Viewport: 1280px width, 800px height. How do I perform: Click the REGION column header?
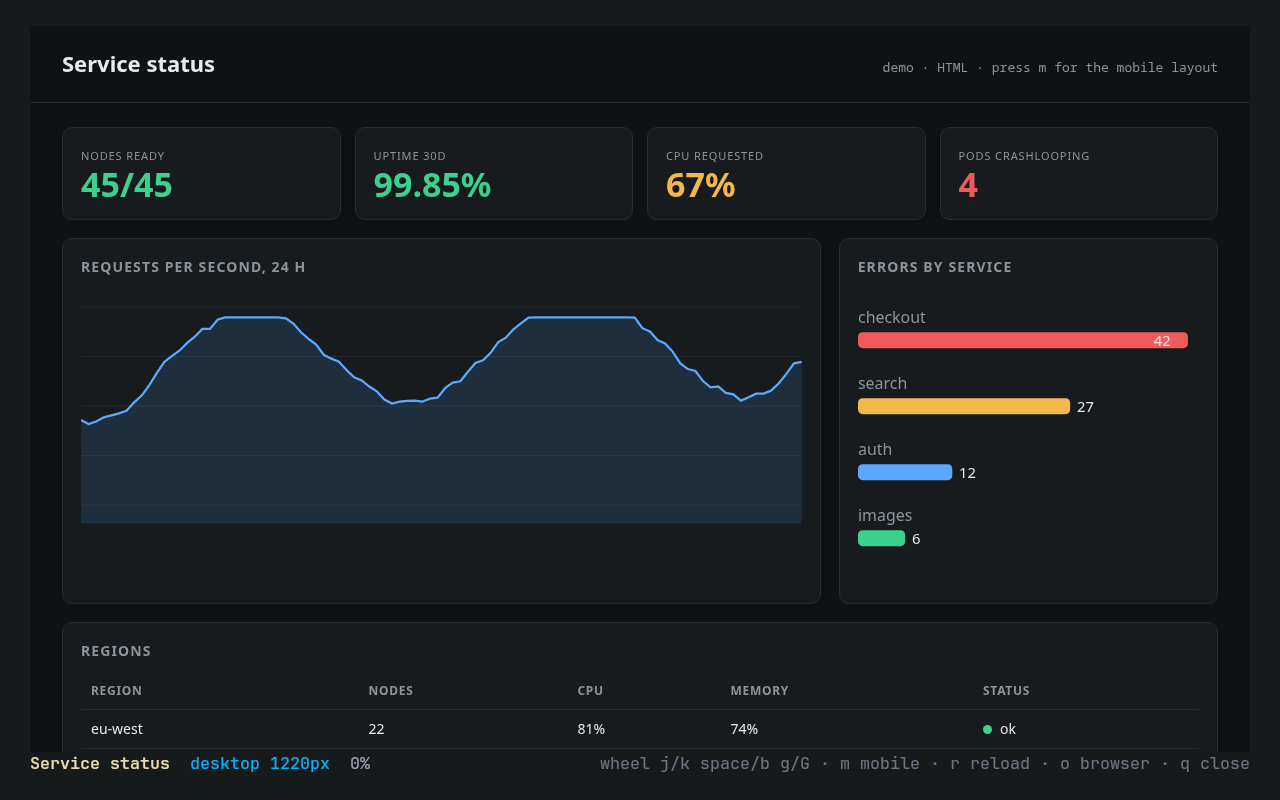[117, 691]
